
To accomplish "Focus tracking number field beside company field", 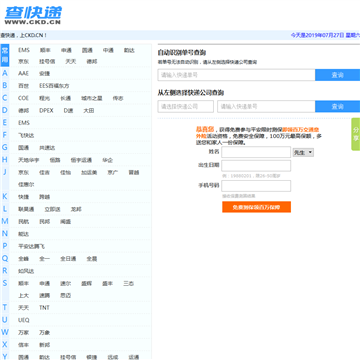I will coord(266,106).
